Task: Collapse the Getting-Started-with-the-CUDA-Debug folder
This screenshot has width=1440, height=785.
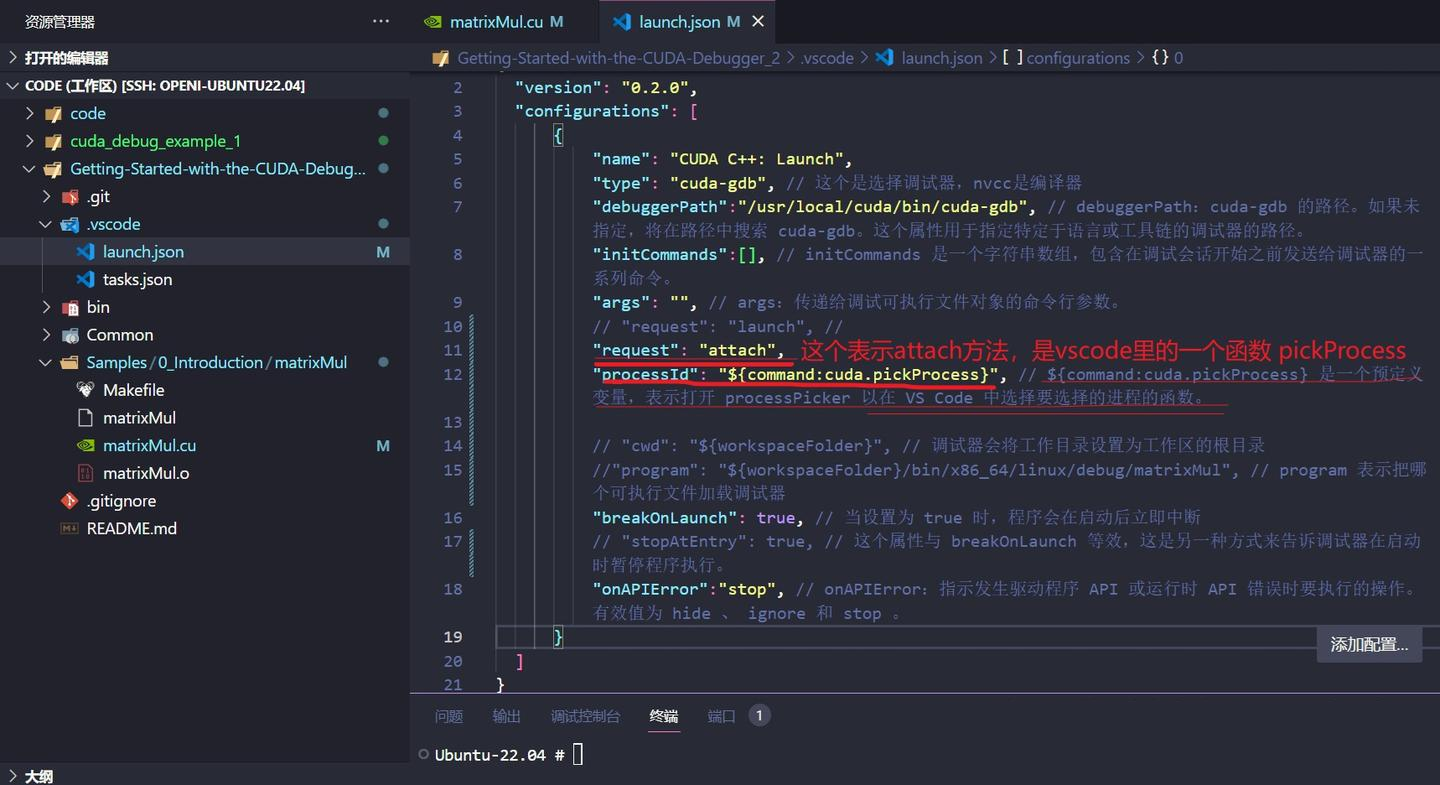Action: (x=30, y=169)
